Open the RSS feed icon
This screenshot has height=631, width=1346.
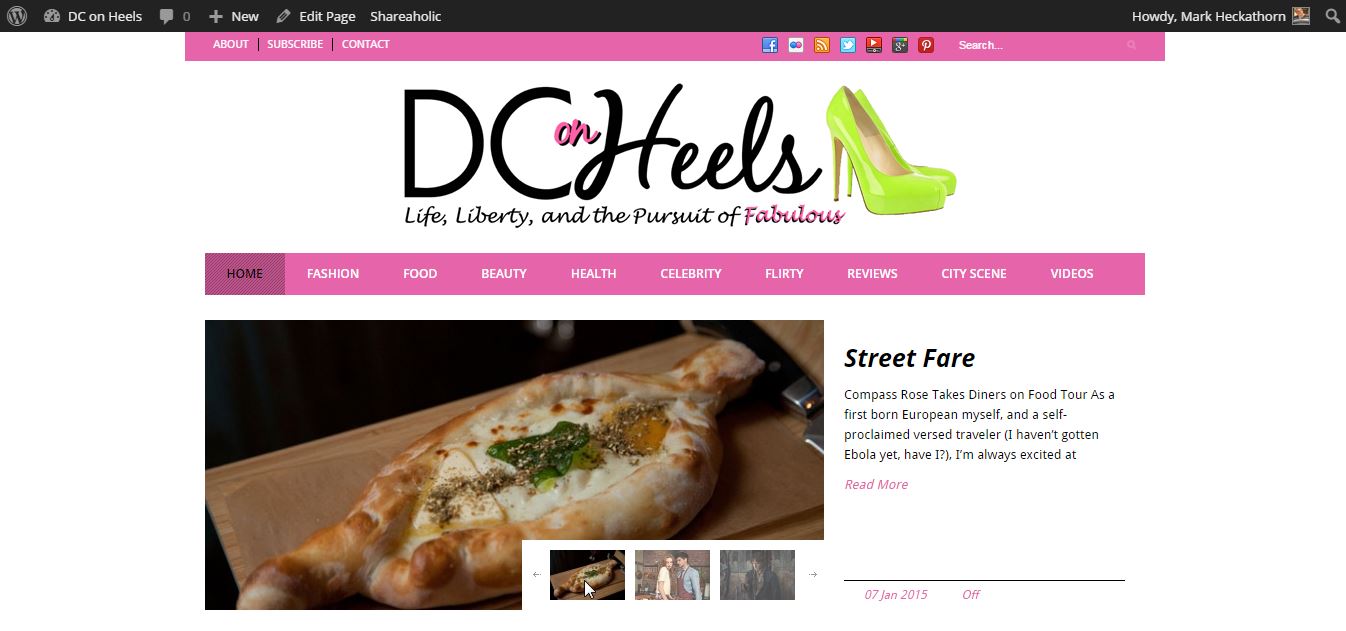[x=822, y=45]
